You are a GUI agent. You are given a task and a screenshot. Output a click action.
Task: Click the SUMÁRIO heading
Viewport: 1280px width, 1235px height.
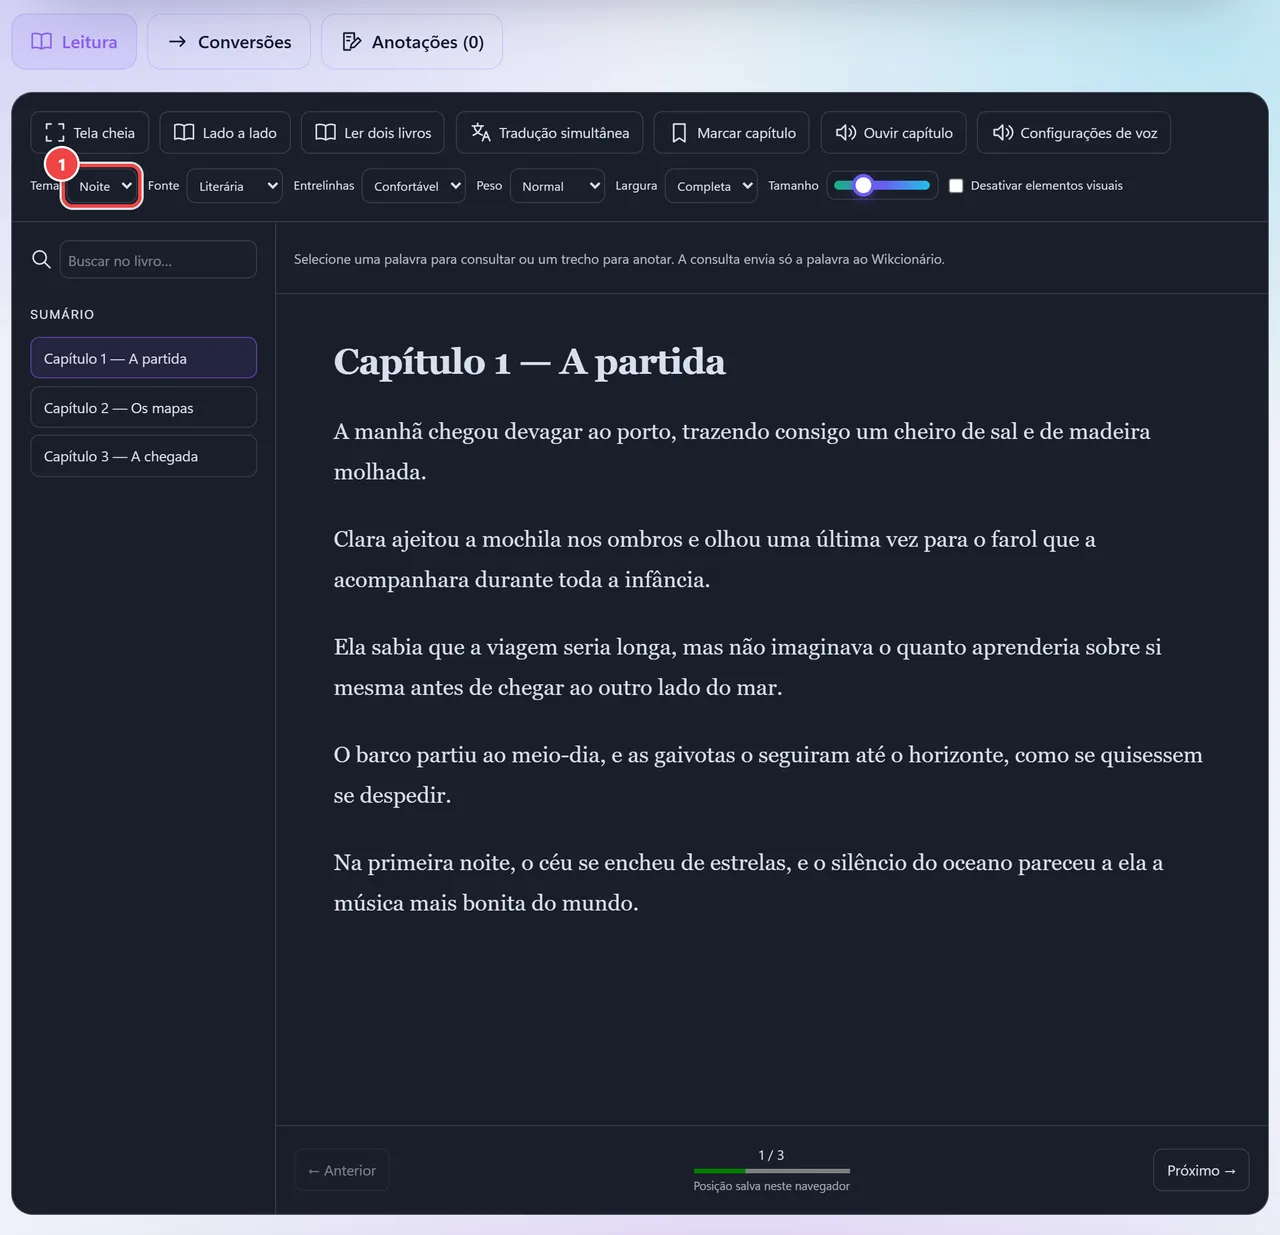(x=62, y=314)
